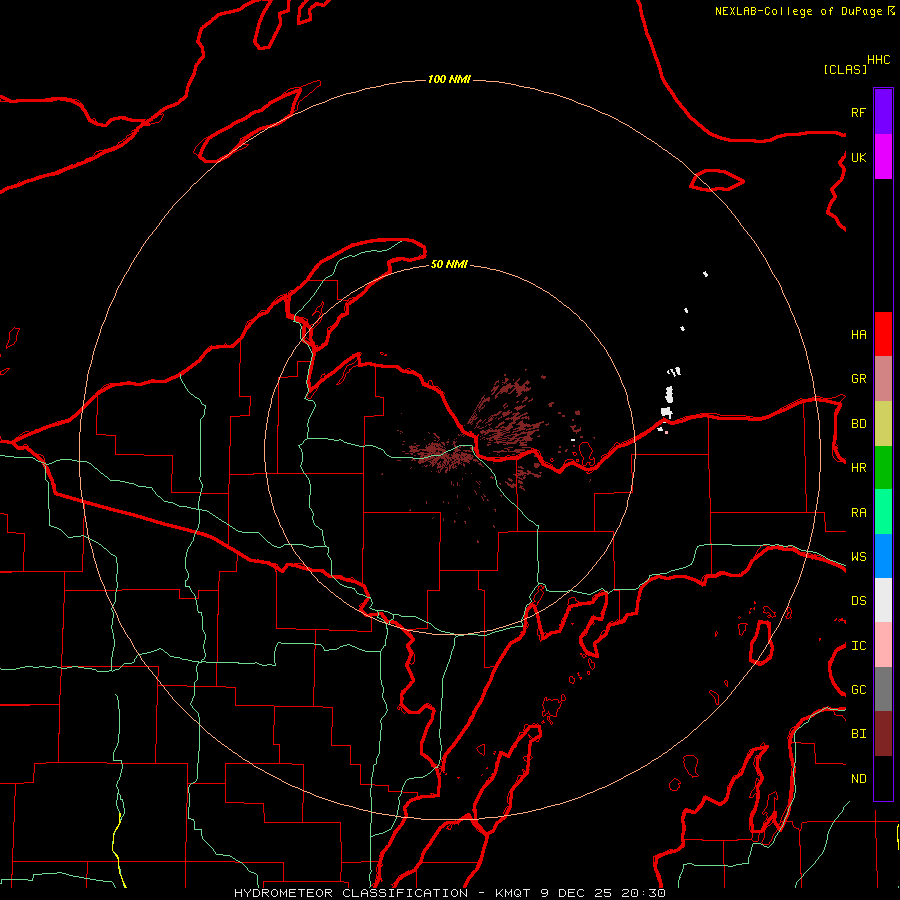Image resolution: width=900 pixels, height=900 pixels.
Task: Click the HHC product label
Action: tap(879, 60)
